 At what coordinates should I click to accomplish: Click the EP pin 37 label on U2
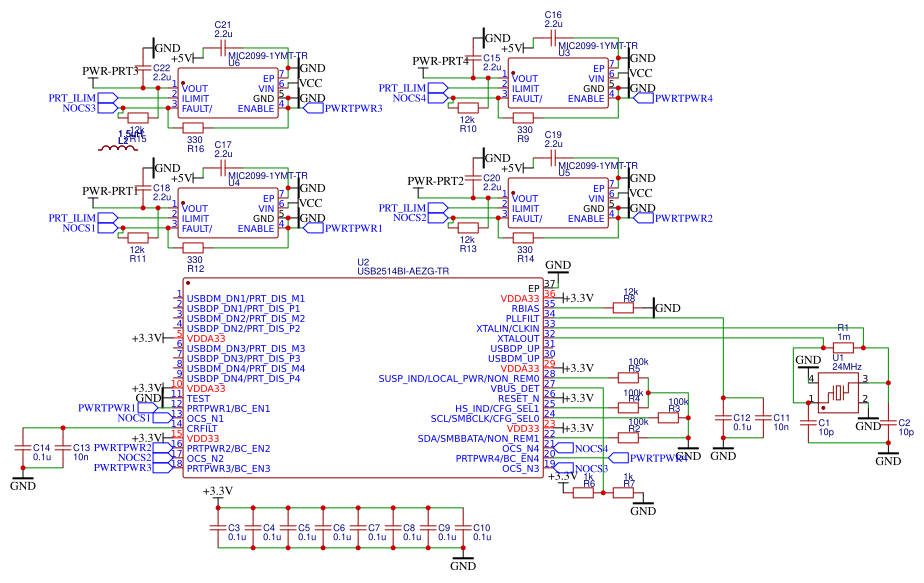click(533, 289)
